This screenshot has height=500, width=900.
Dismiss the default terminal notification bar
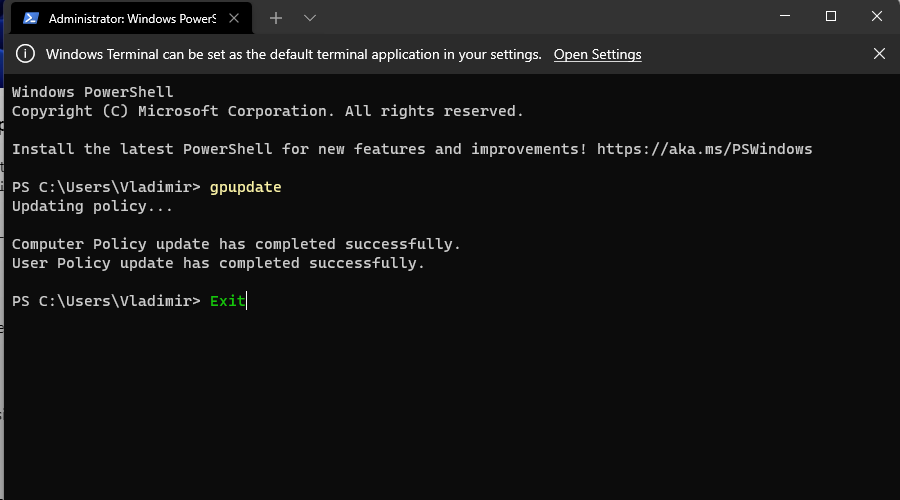pos(879,54)
